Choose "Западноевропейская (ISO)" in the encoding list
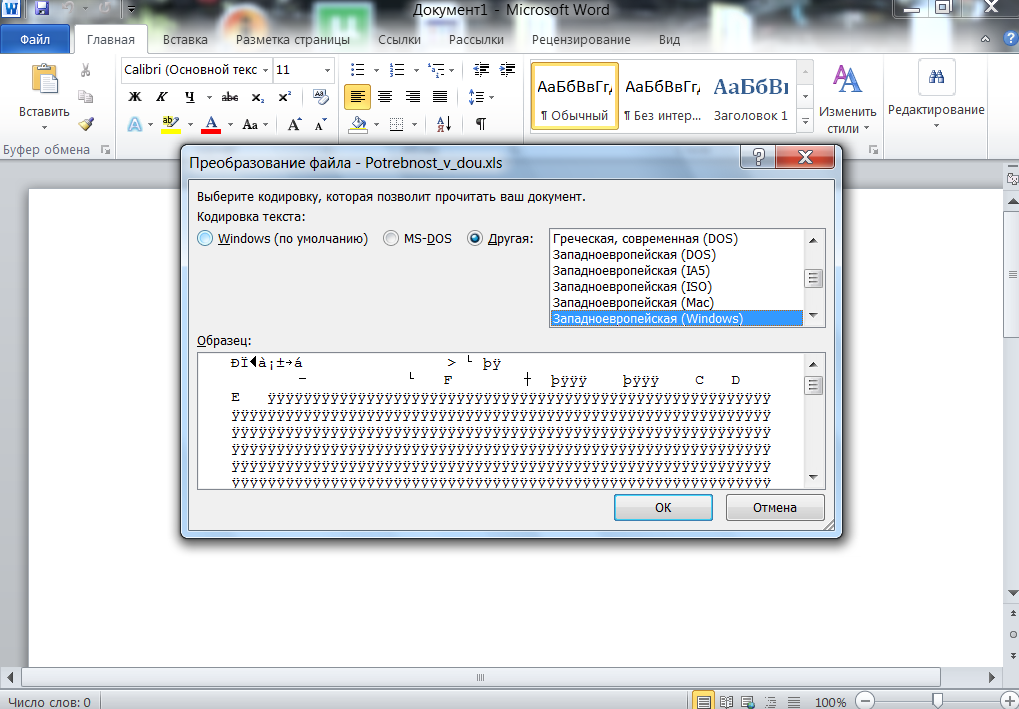Viewport: 1019px width, 709px height. coord(632,287)
